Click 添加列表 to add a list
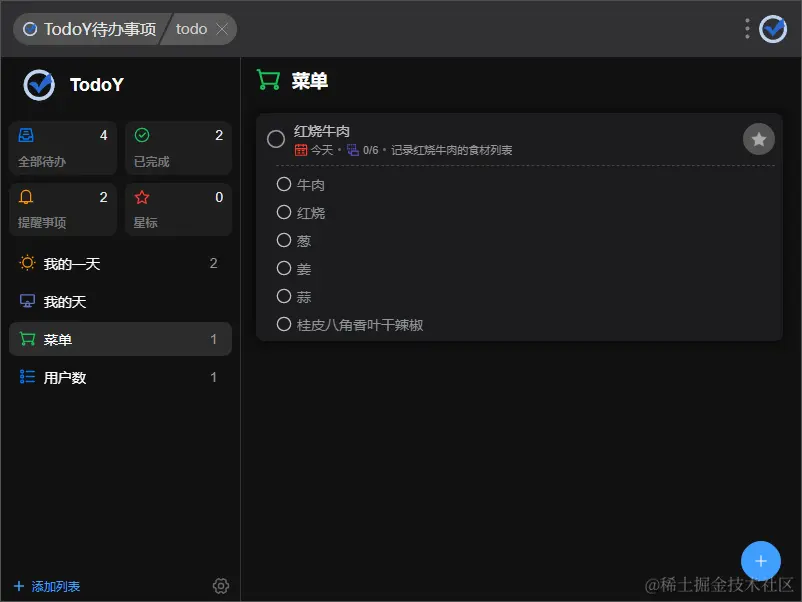 (x=47, y=586)
